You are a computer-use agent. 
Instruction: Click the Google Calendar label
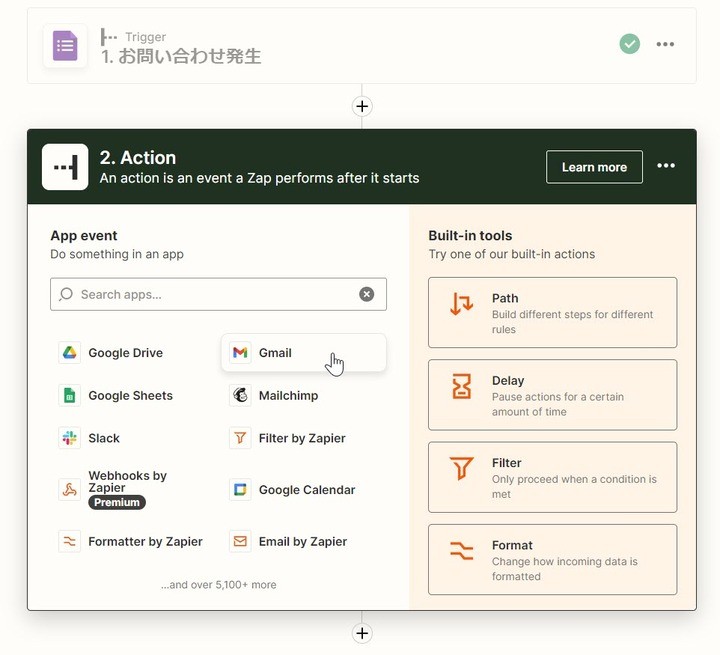(x=307, y=490)
